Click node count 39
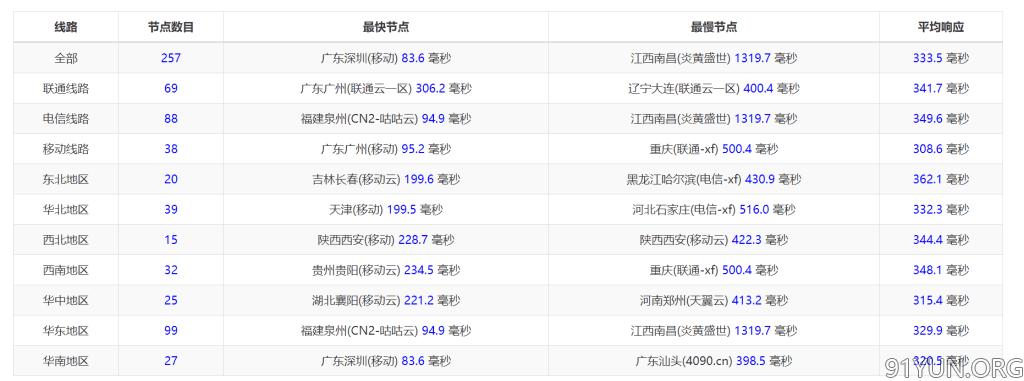Screen dimensions: 1024x381 click(170, 210)
